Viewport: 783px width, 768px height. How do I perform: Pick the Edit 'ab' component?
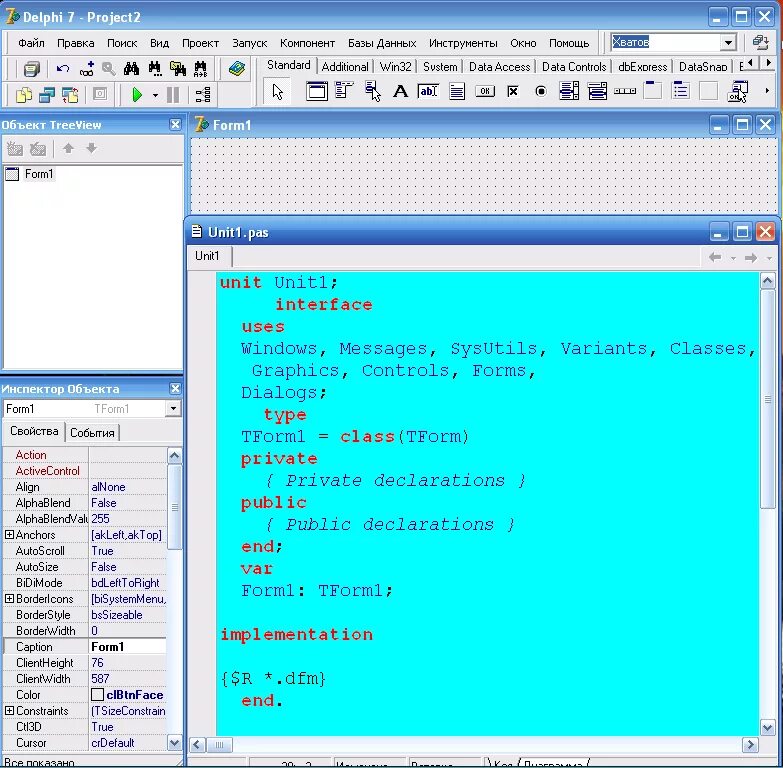428,91
